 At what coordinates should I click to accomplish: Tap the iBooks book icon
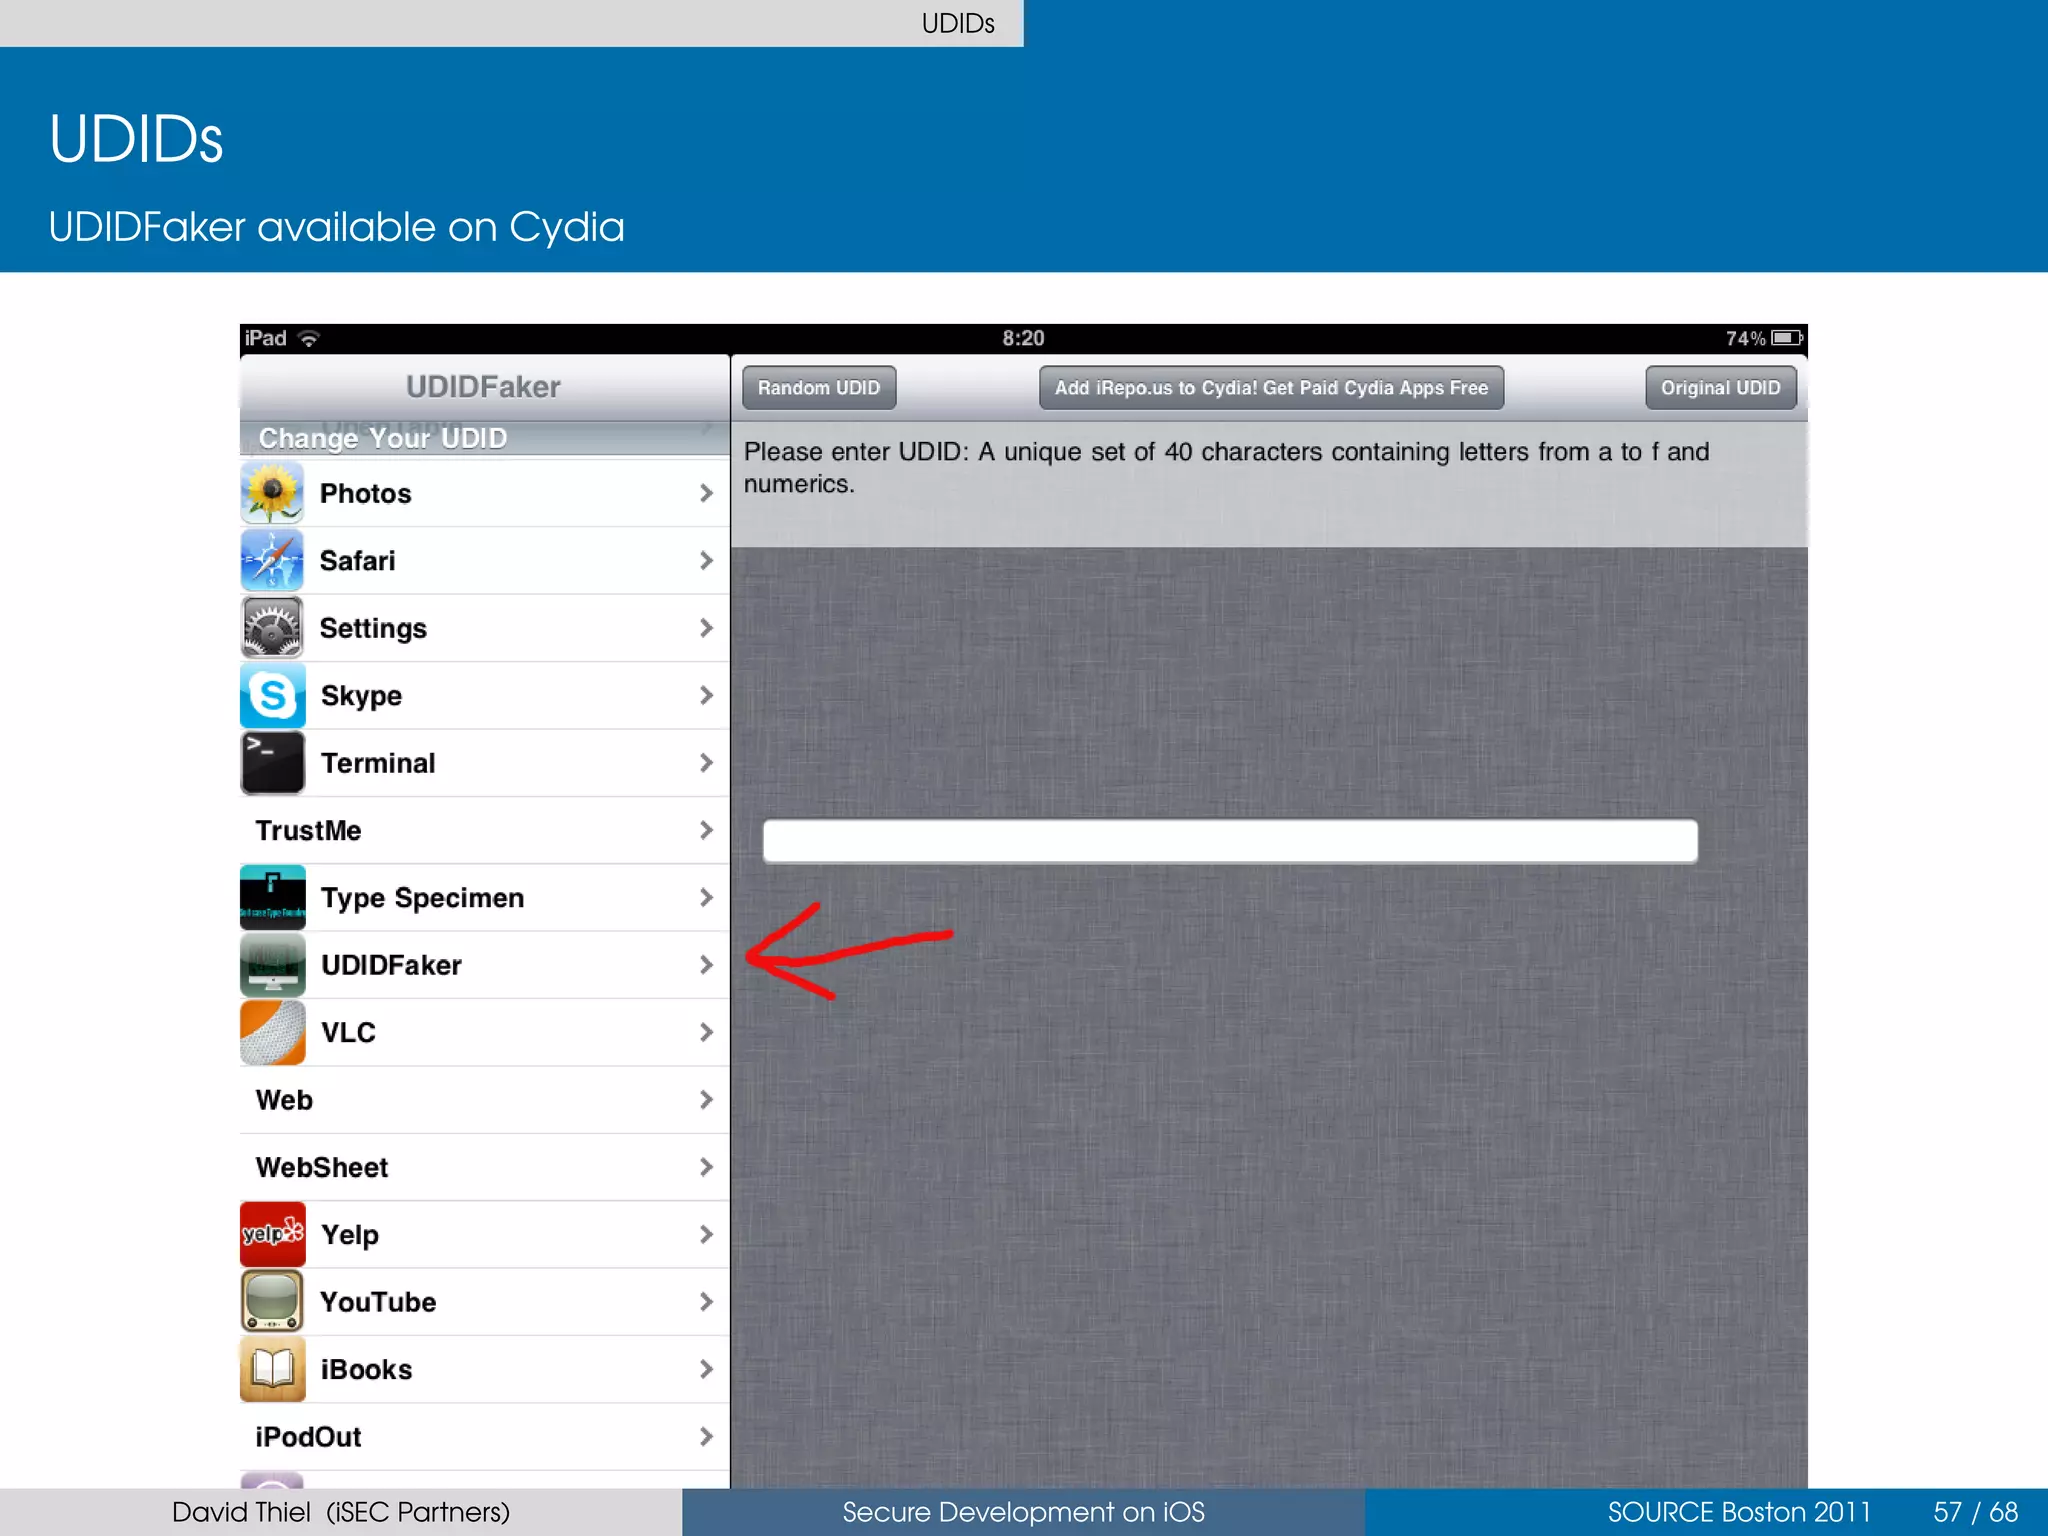pyautogui.click(x=272, y=1369)
